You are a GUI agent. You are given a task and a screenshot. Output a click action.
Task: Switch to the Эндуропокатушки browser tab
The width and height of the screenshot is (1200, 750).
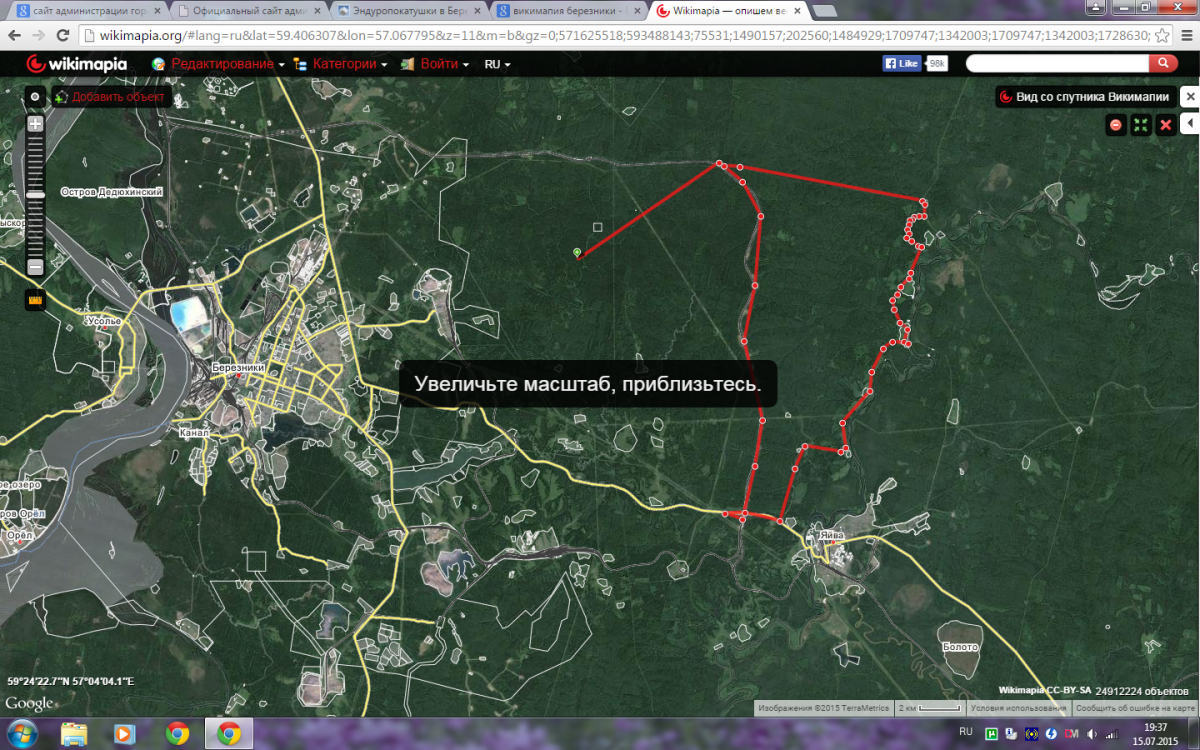[x=410, y=11]
